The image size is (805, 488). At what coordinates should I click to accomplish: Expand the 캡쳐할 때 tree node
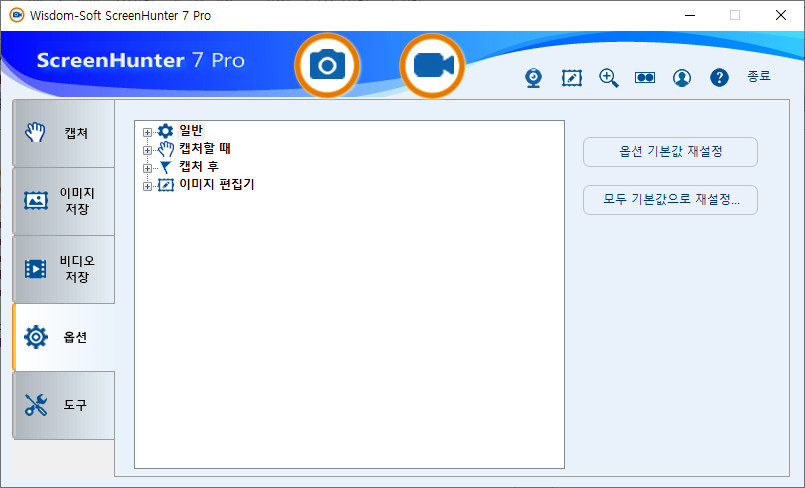147,150
